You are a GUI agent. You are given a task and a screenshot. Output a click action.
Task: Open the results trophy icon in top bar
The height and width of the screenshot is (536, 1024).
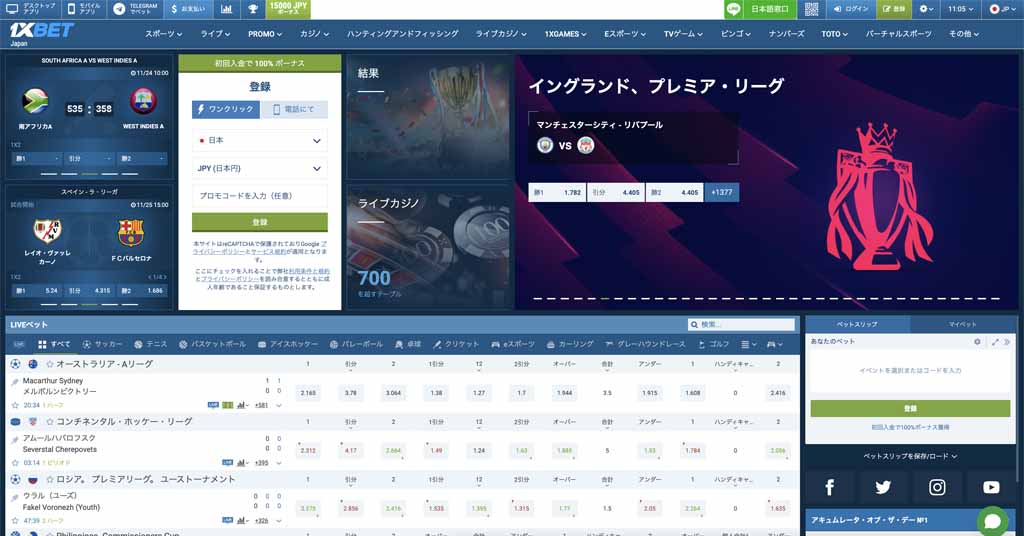(253, 9)
